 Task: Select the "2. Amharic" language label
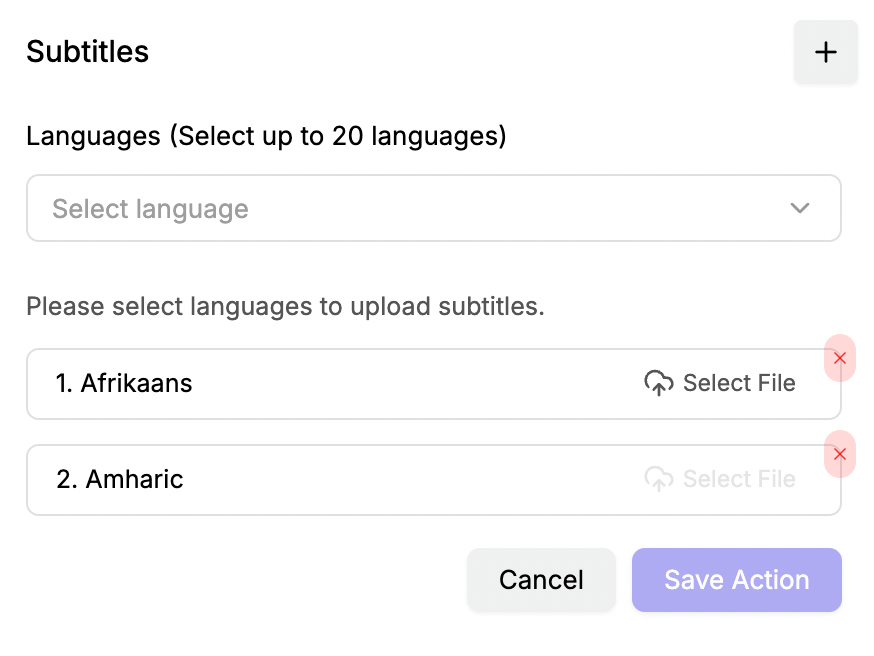pyautogui.click(x=120, y=479)
